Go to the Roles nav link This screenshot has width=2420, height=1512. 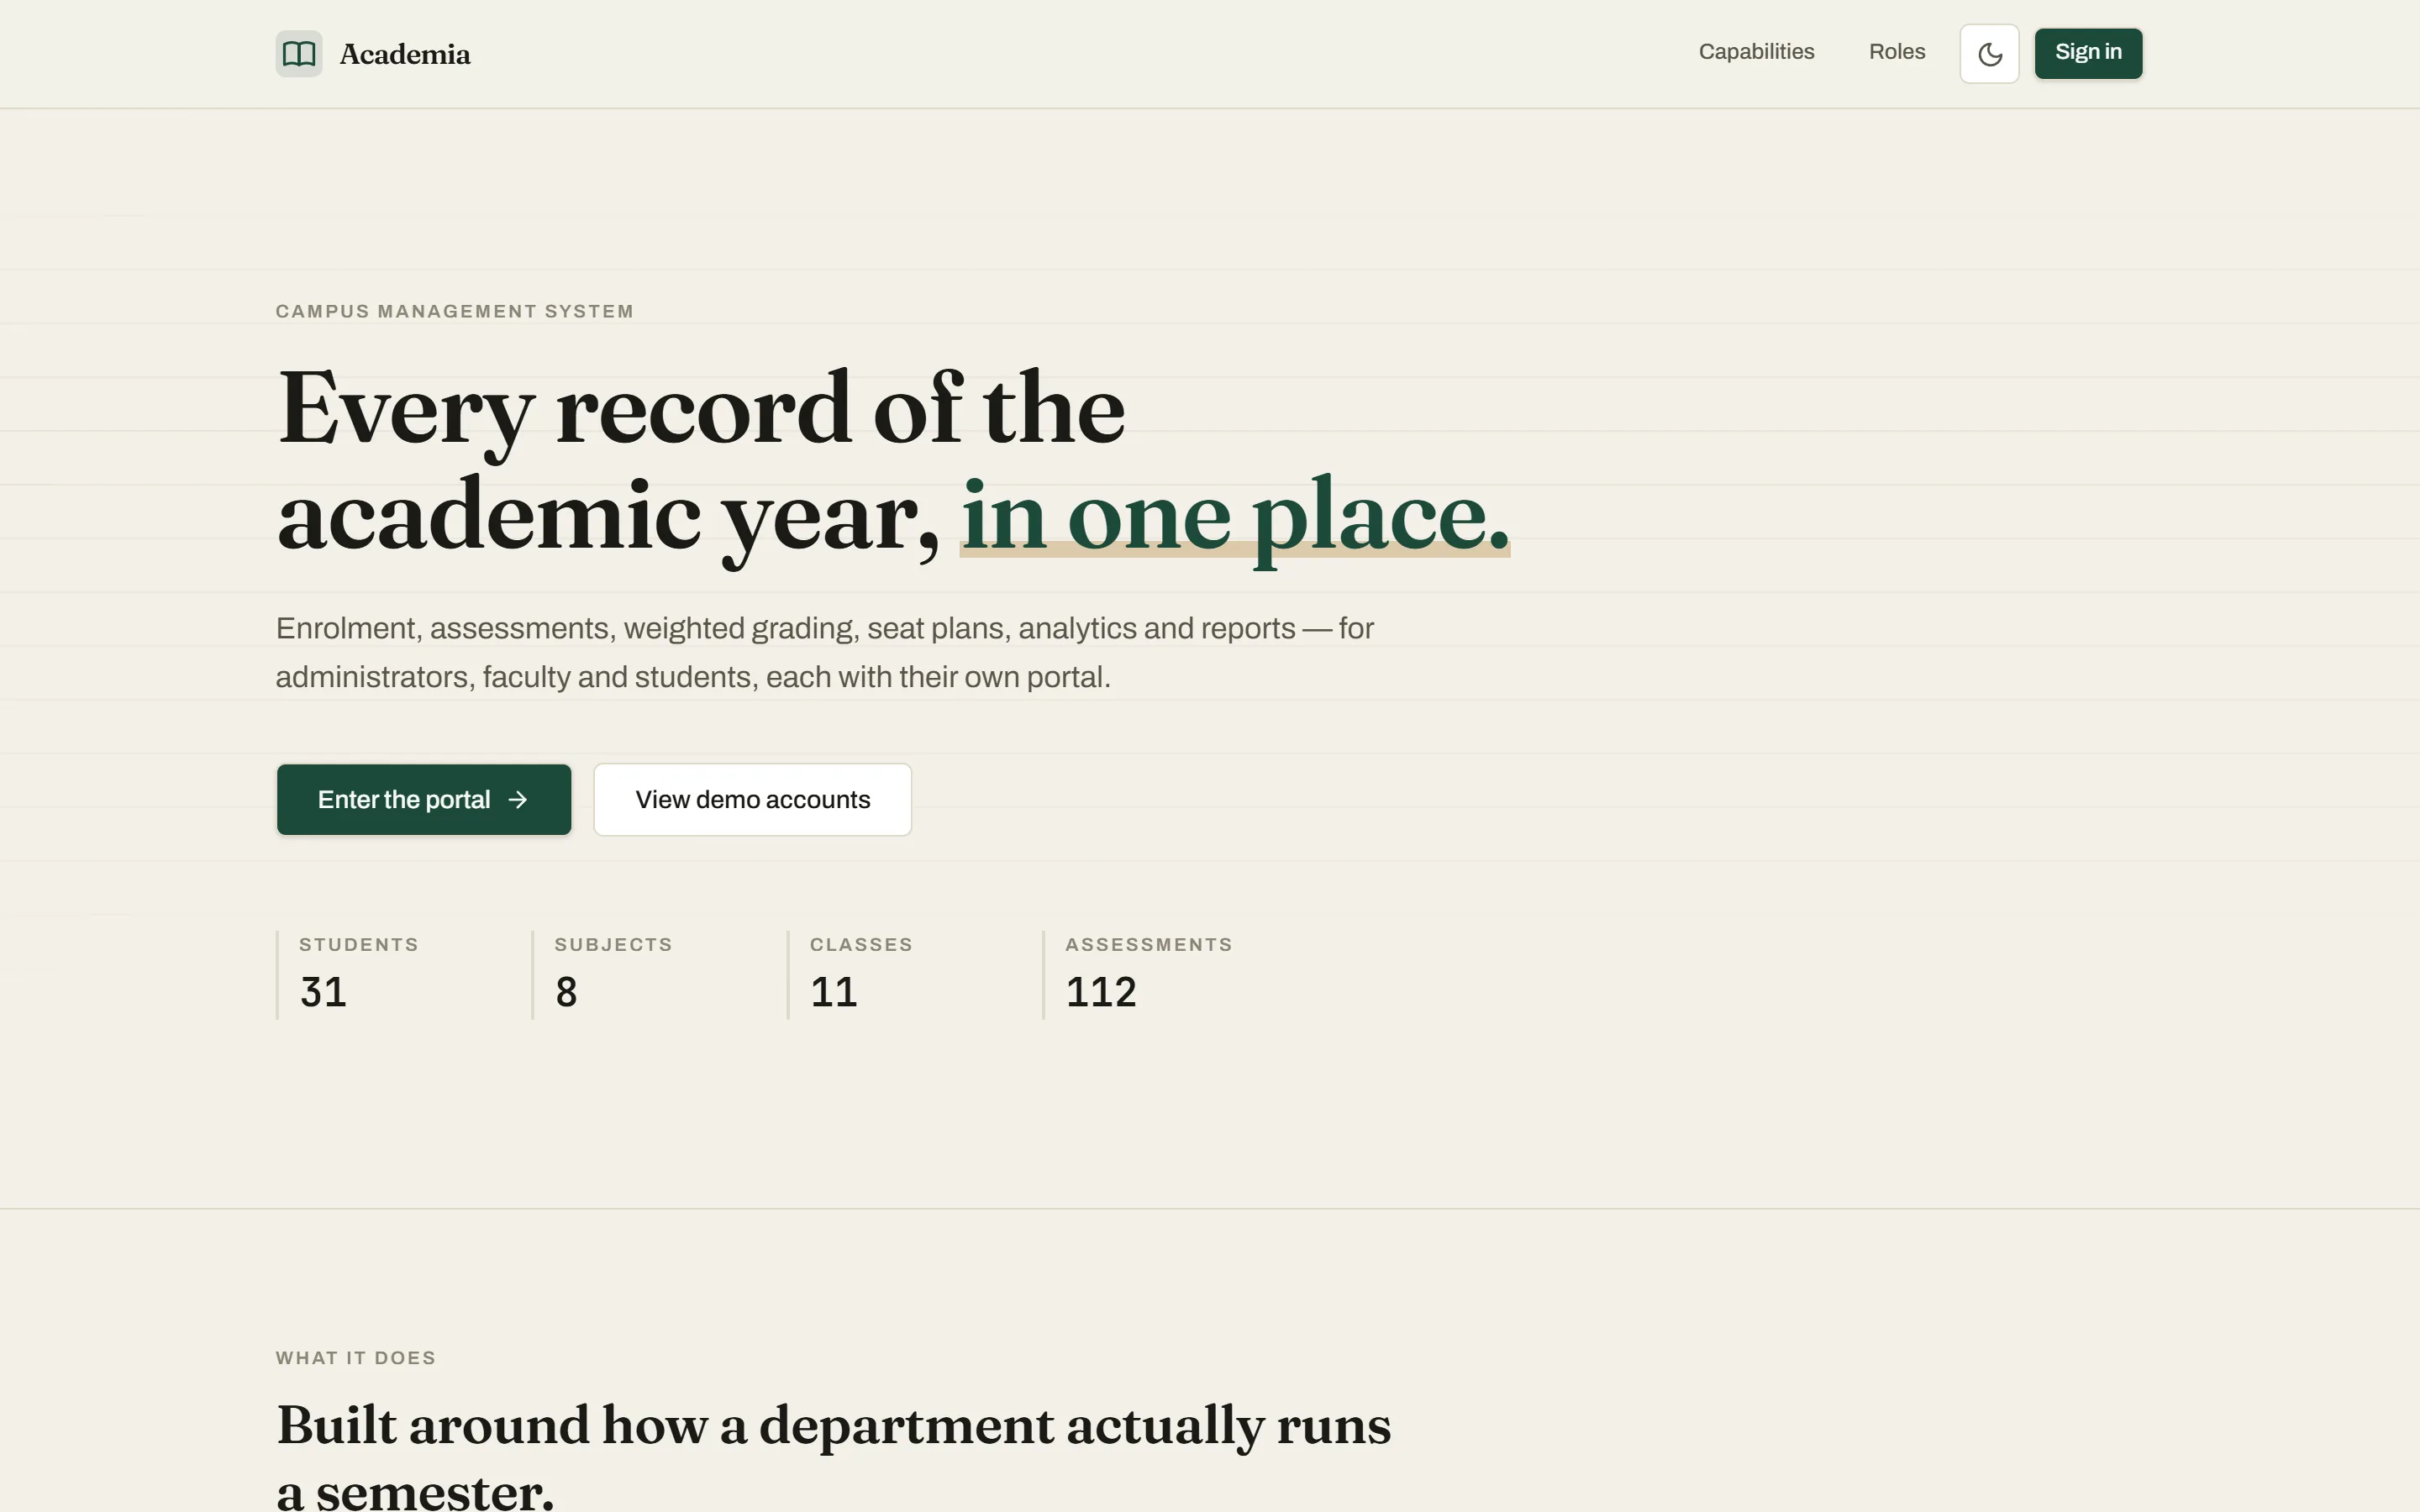(x=1896, y=52)
